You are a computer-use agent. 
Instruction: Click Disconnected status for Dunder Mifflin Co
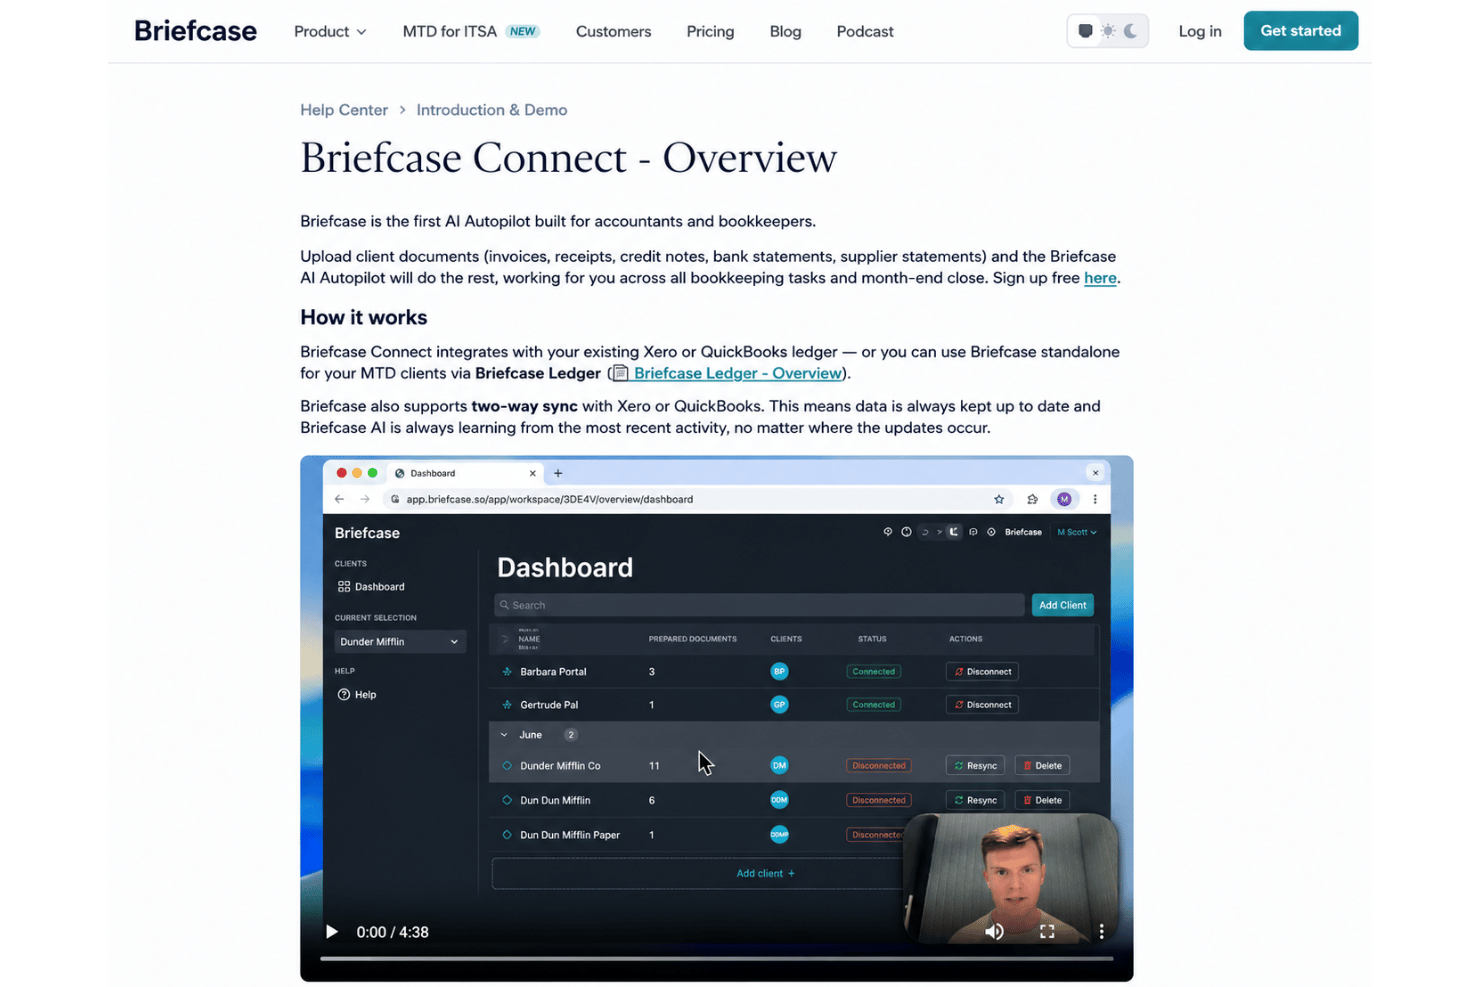[878, 766]
